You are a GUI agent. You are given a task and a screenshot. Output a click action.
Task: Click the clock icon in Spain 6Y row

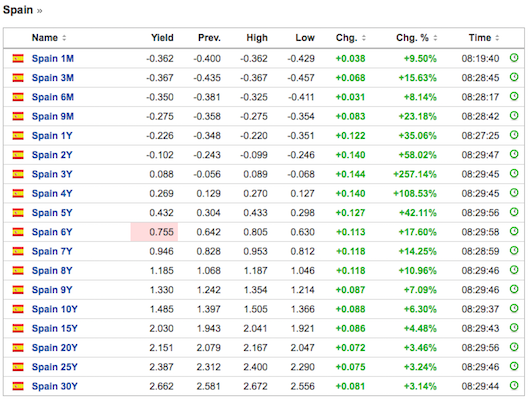pos(513,231)
